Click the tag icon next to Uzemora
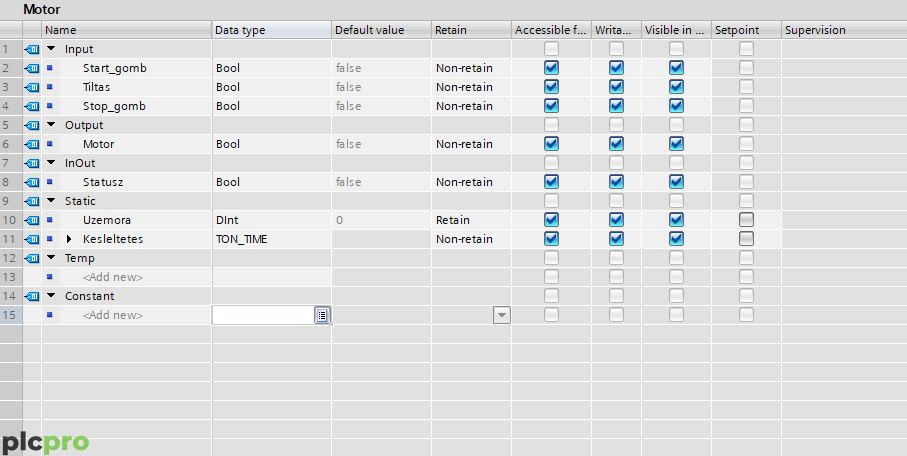The image size is (907, 456). click(32, 220)
